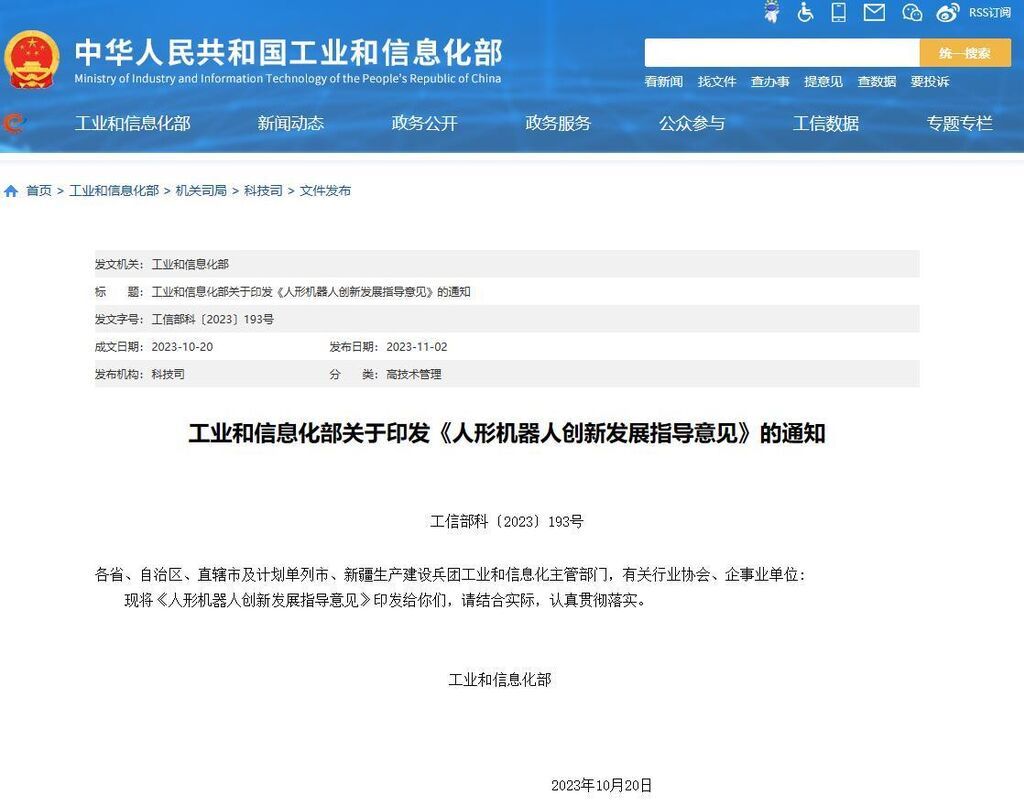Click the robot assistant mascot icon
The width and height of the screenshot is (1024, 806).
[x=771, y=12]
